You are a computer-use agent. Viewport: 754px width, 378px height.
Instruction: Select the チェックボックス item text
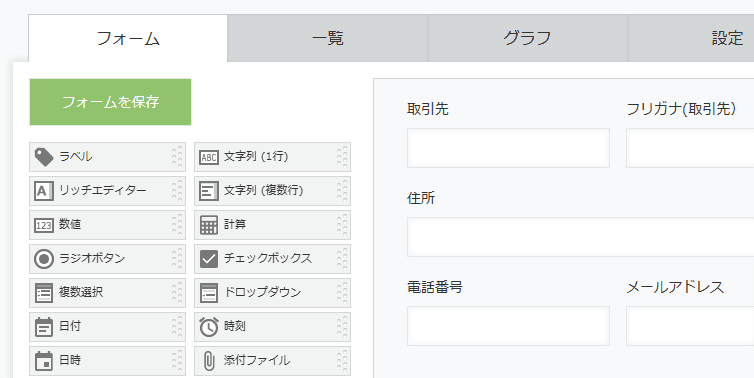pyautogui.click(x=268, y=258)
